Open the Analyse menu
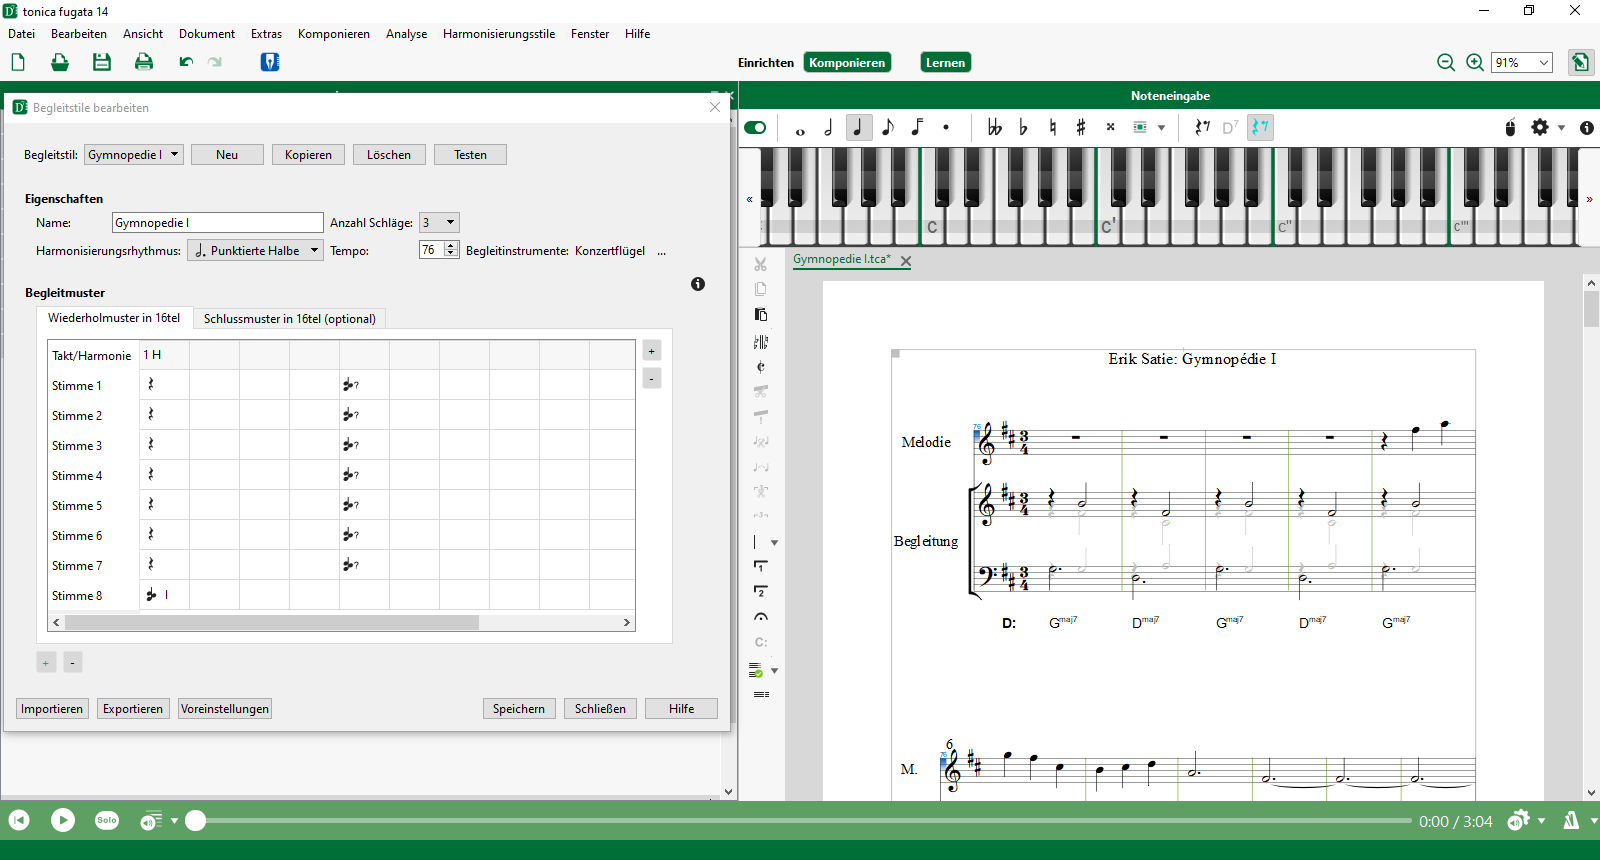 point(406,34)
